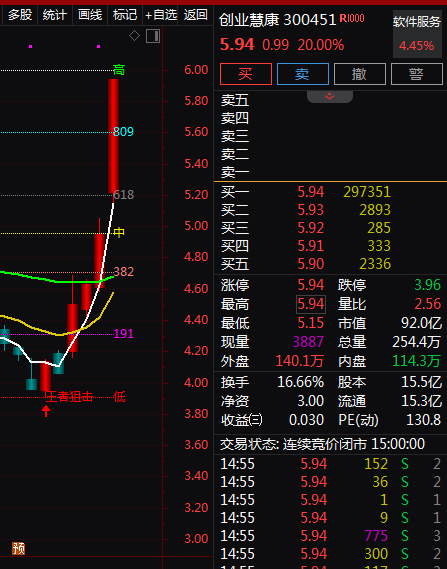Click the boxed 最高 value 5.94
Image resolution: width=447 pixels, height=569 pixels.
tap(311, 304)
